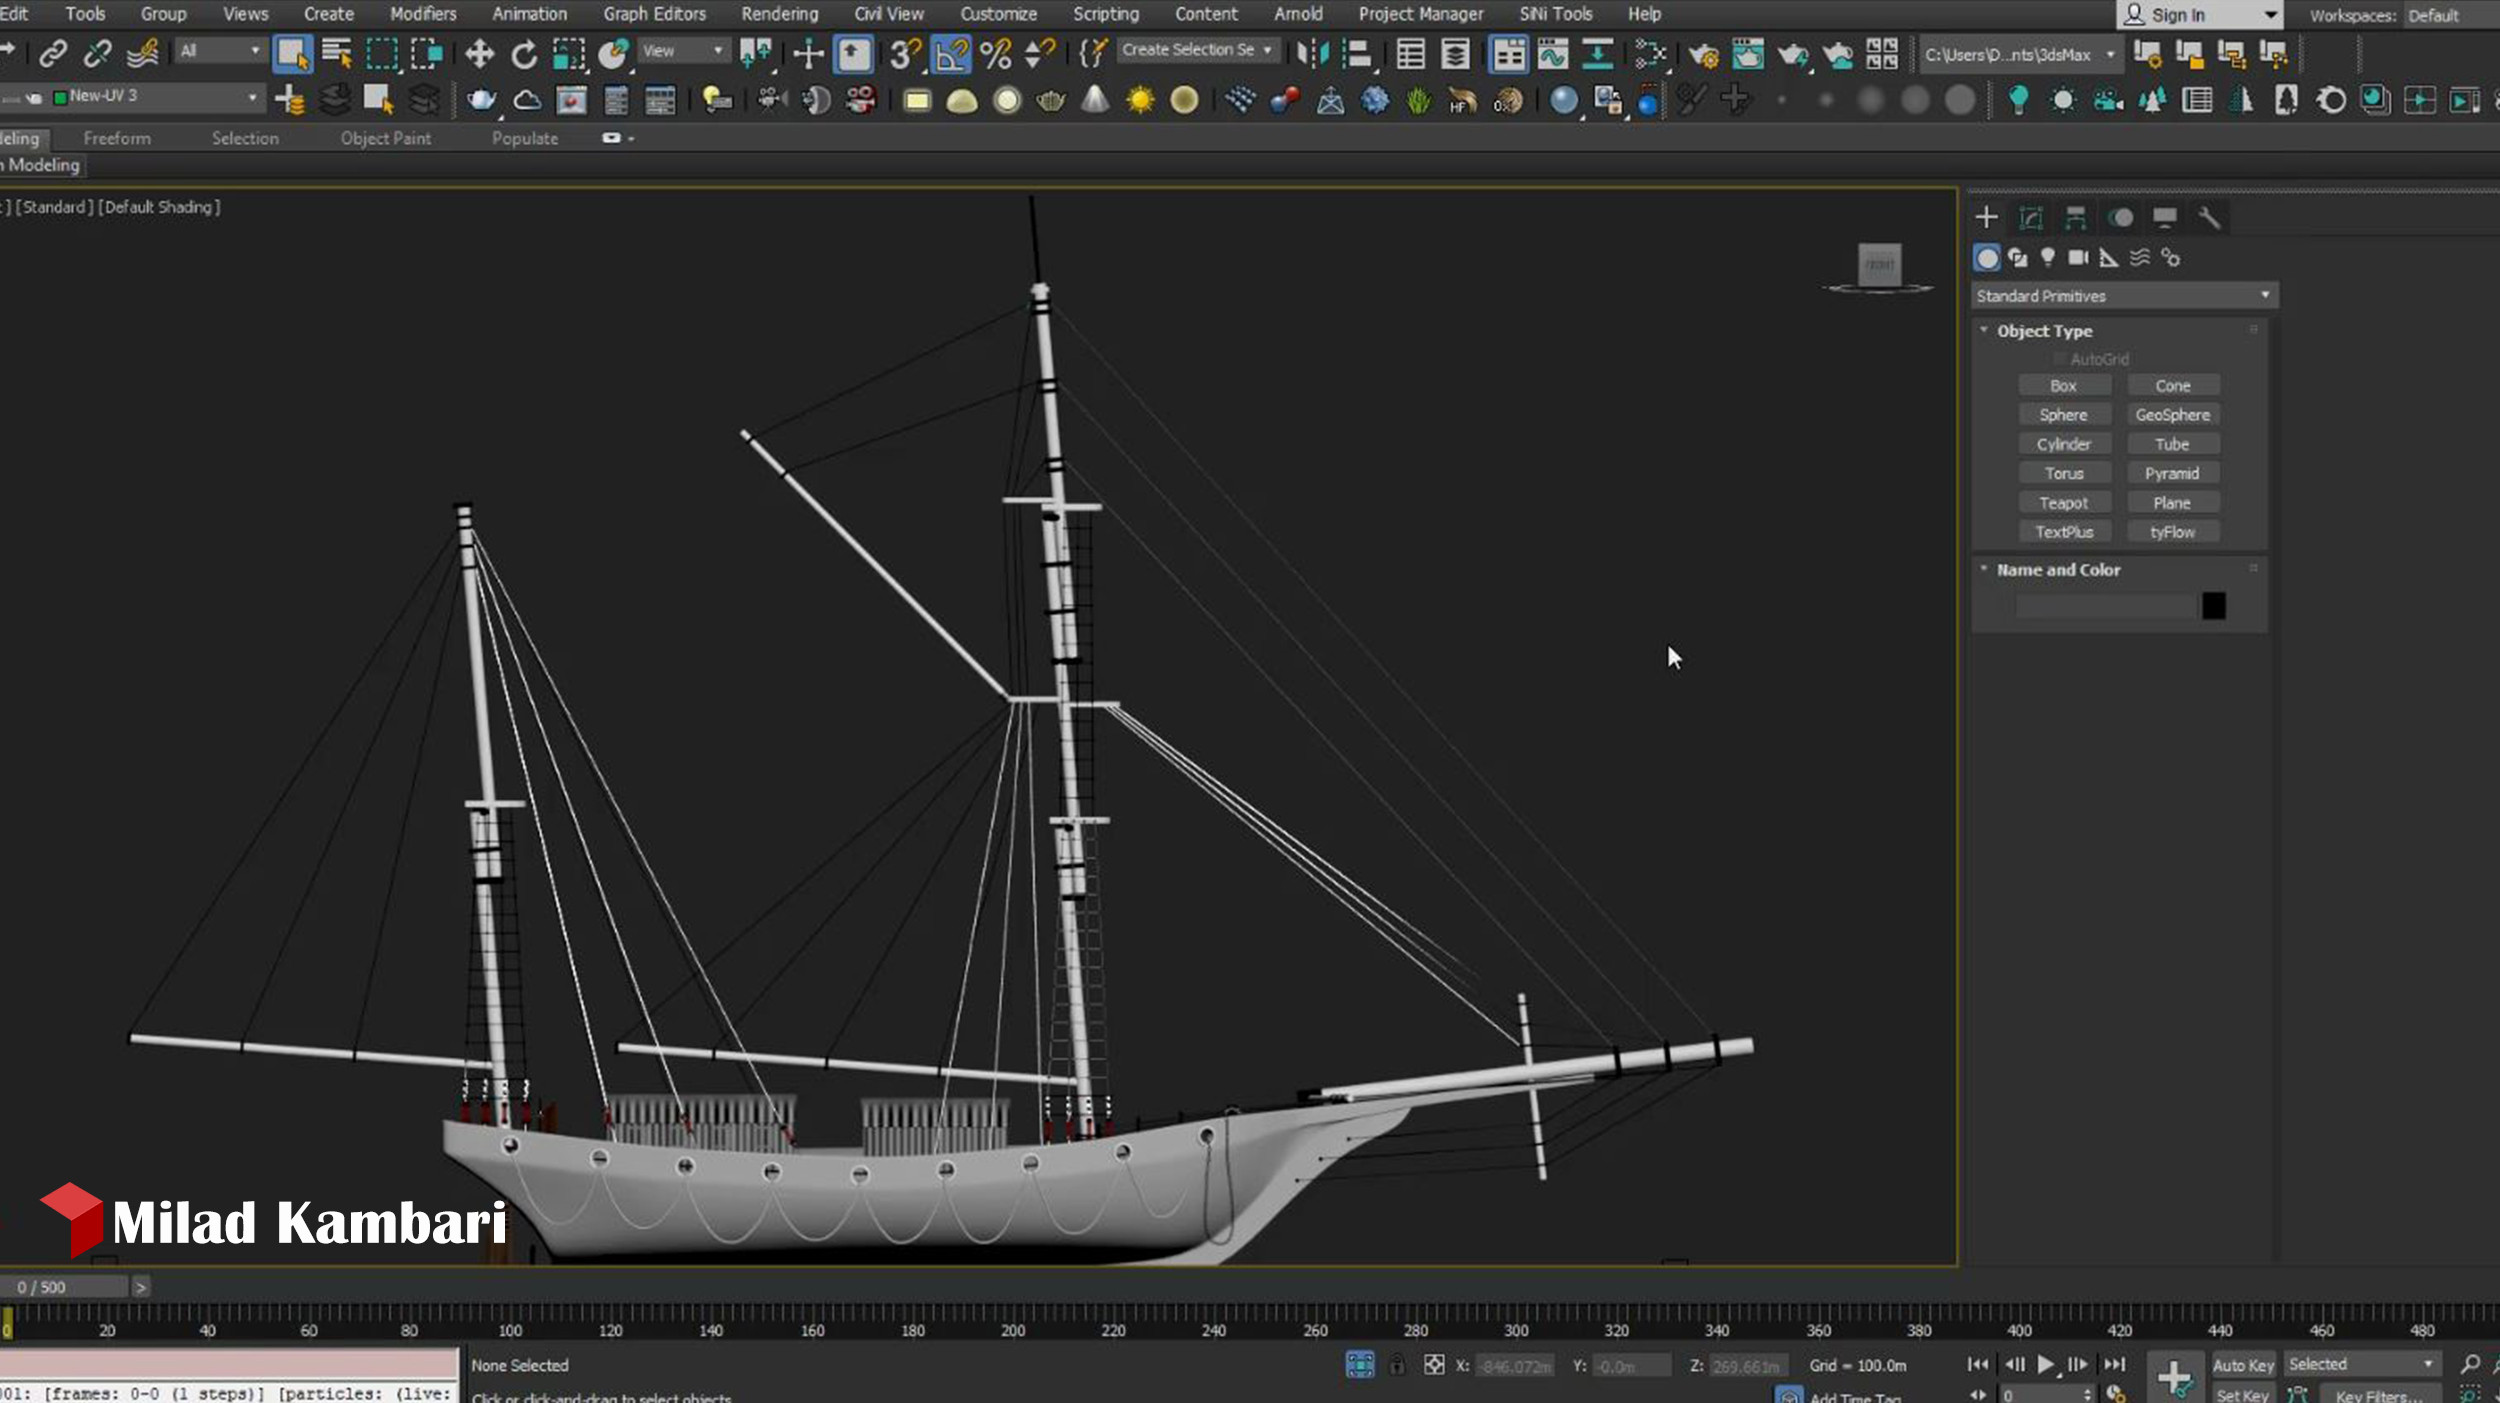Image resolution: width=2500 pixels, height=1403 pixels.
Task: Toggle Percent Snap
Action: [995, 54]
